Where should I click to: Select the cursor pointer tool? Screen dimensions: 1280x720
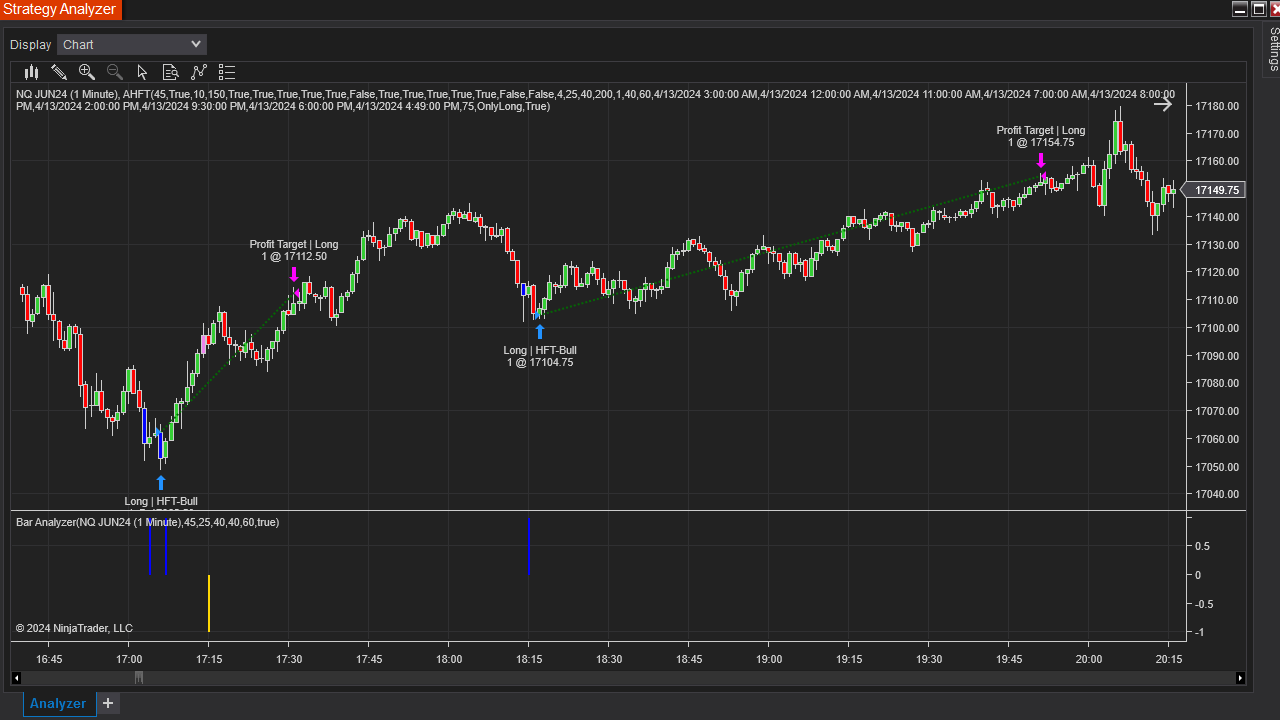(142, 72)
